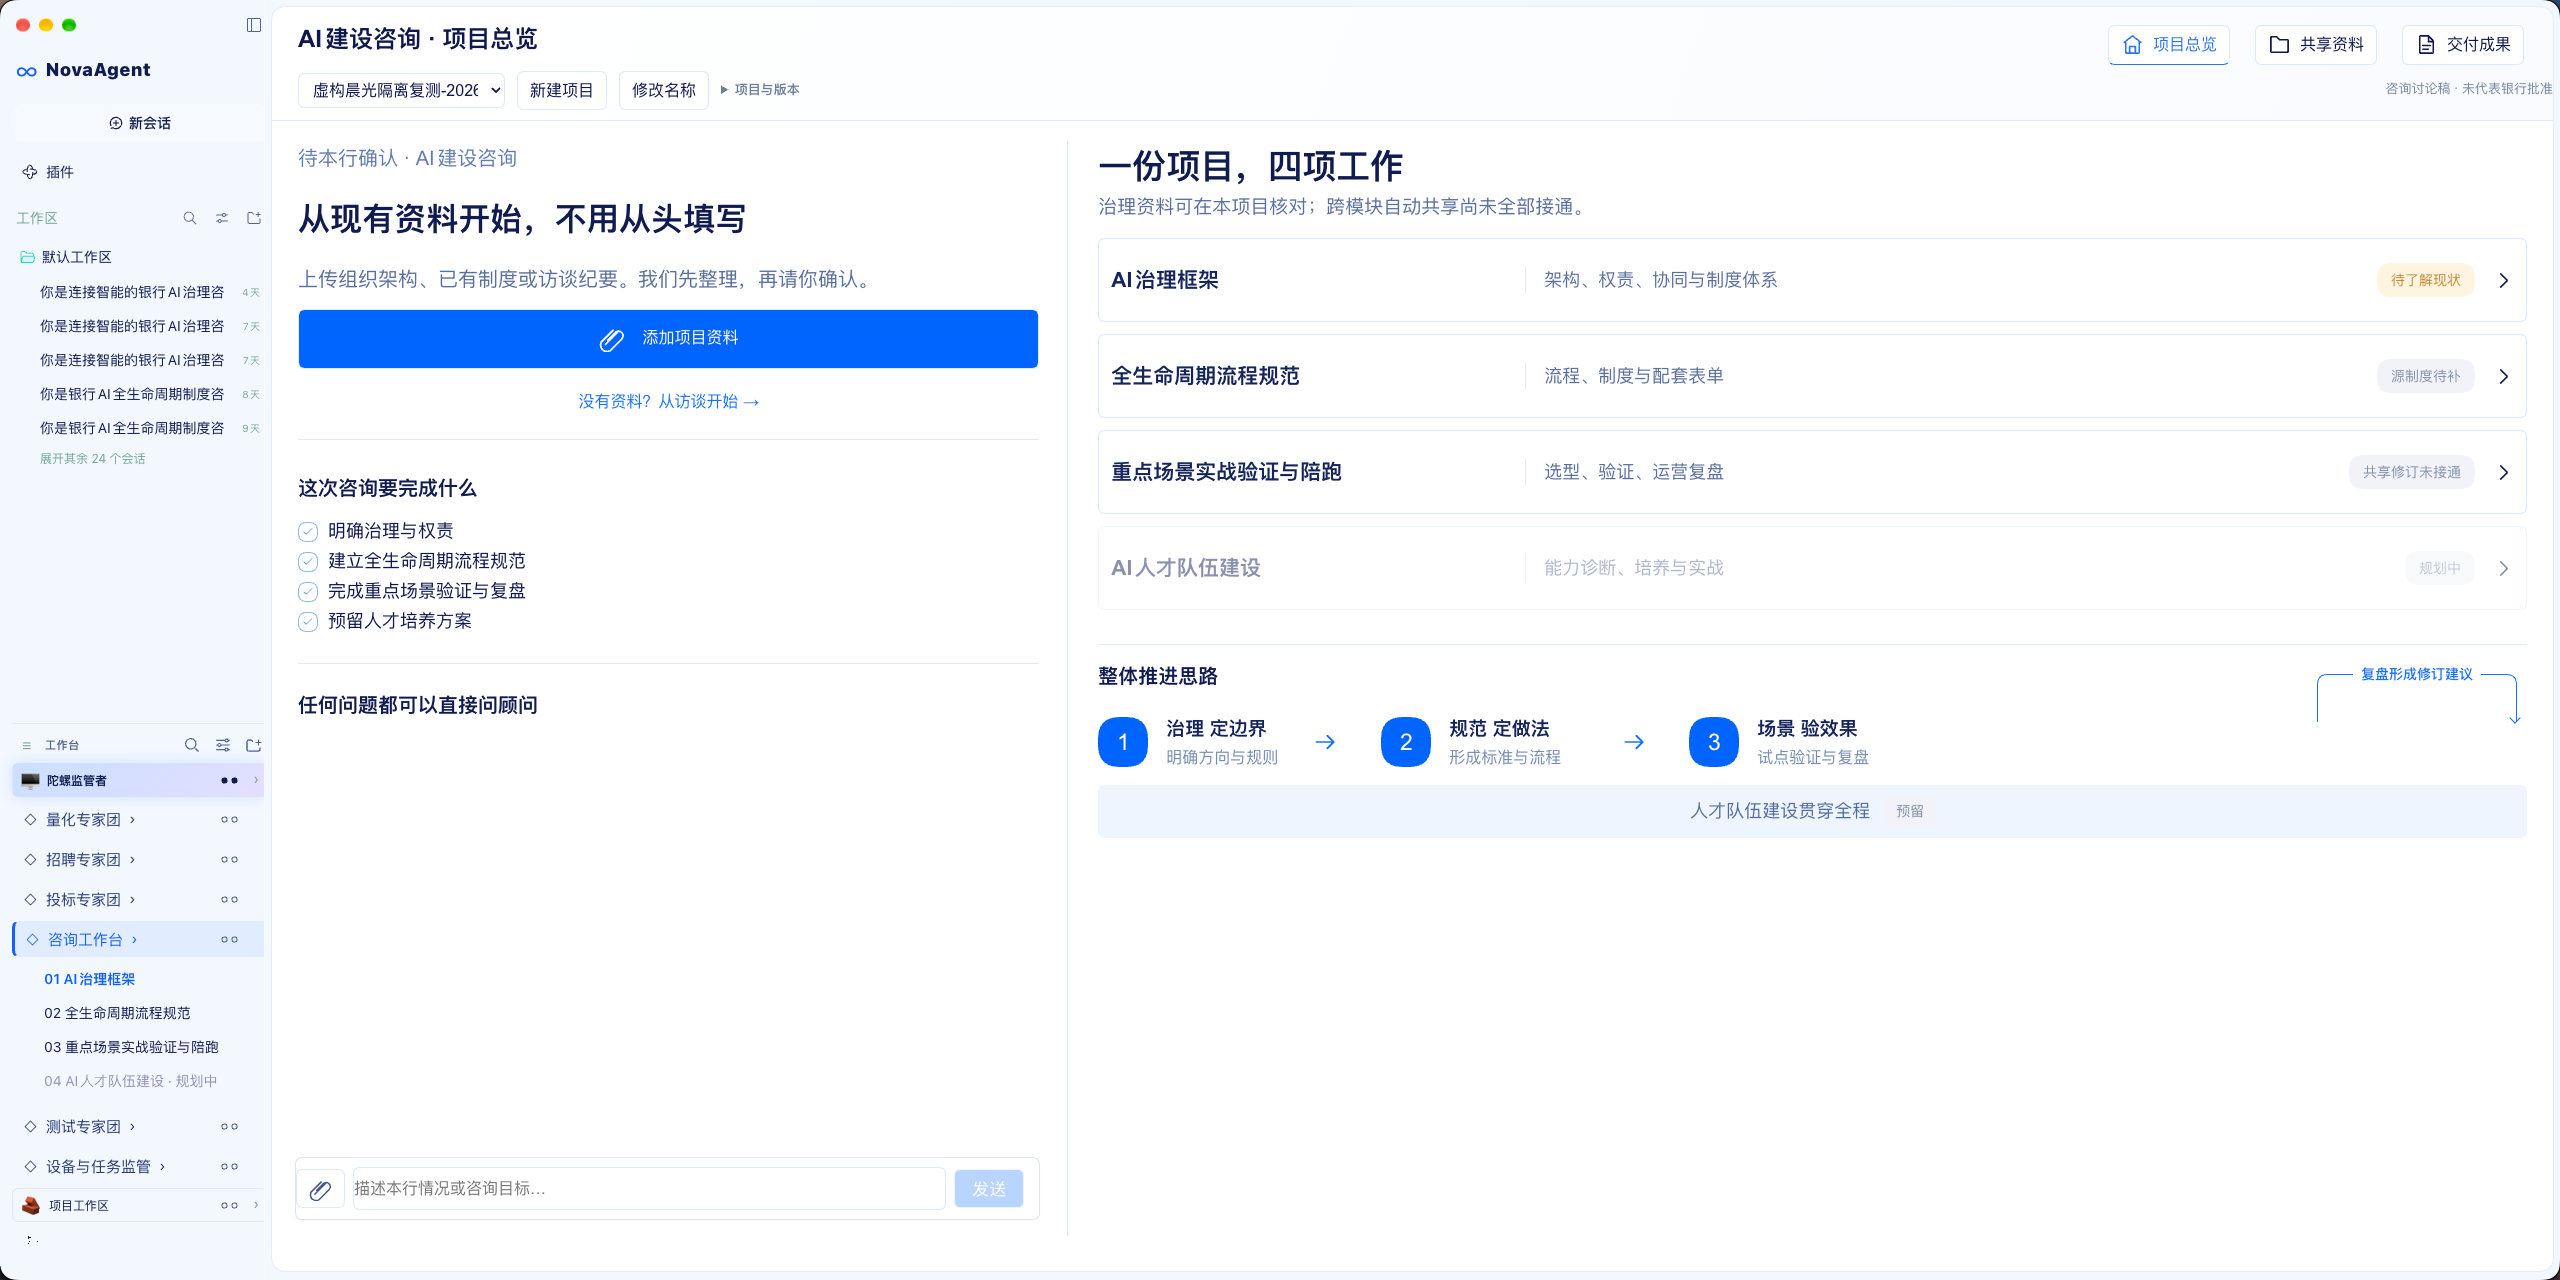Start a 新会话 from sidebar
Screen dimensions: 2560x1280
click(x=140, y=123)
